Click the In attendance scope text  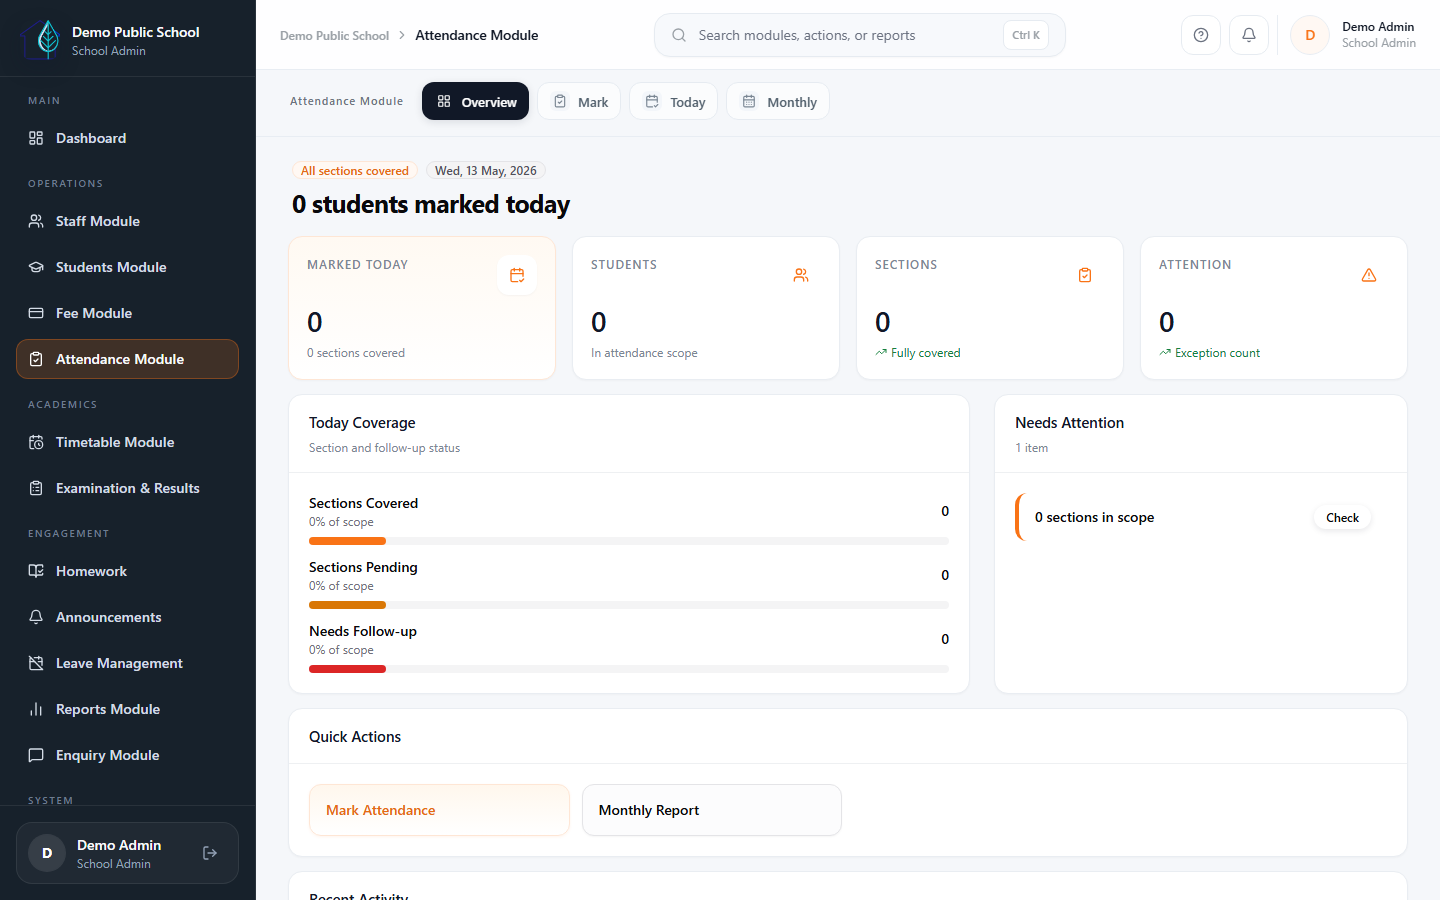click(x=644, y=353)
